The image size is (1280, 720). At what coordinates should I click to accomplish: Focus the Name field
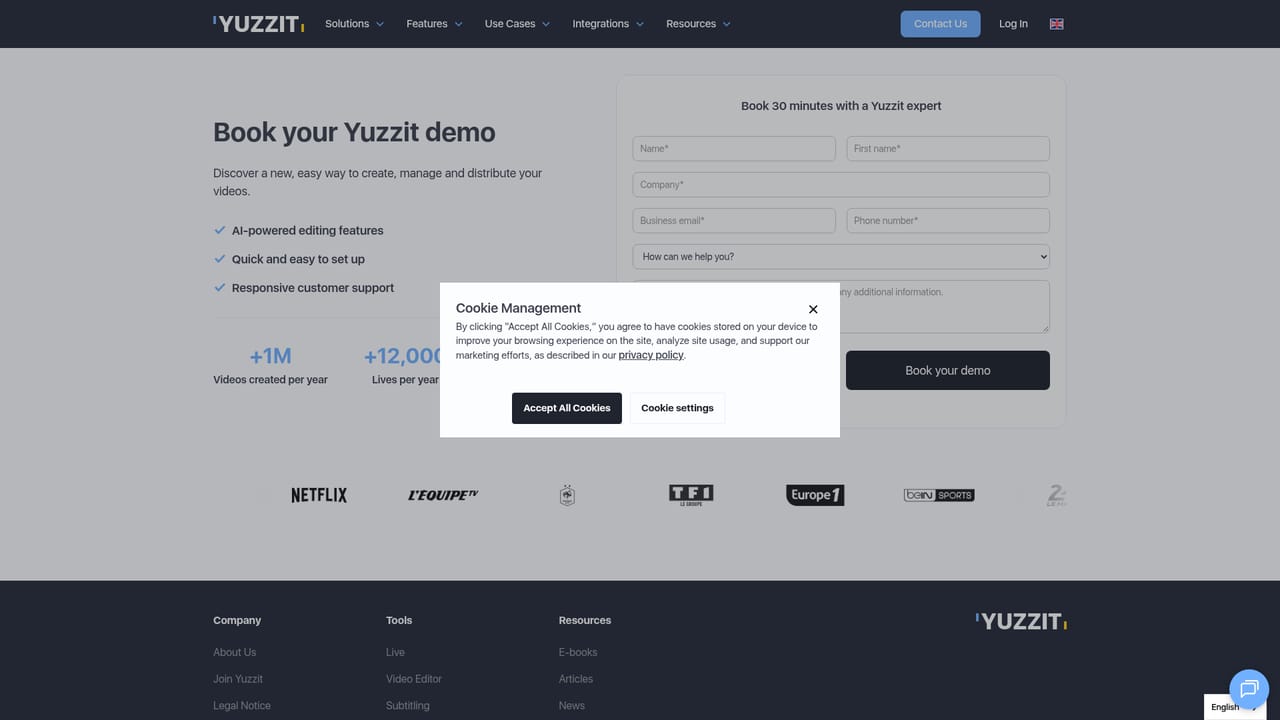pyautogui.click(x=734, y=149)
